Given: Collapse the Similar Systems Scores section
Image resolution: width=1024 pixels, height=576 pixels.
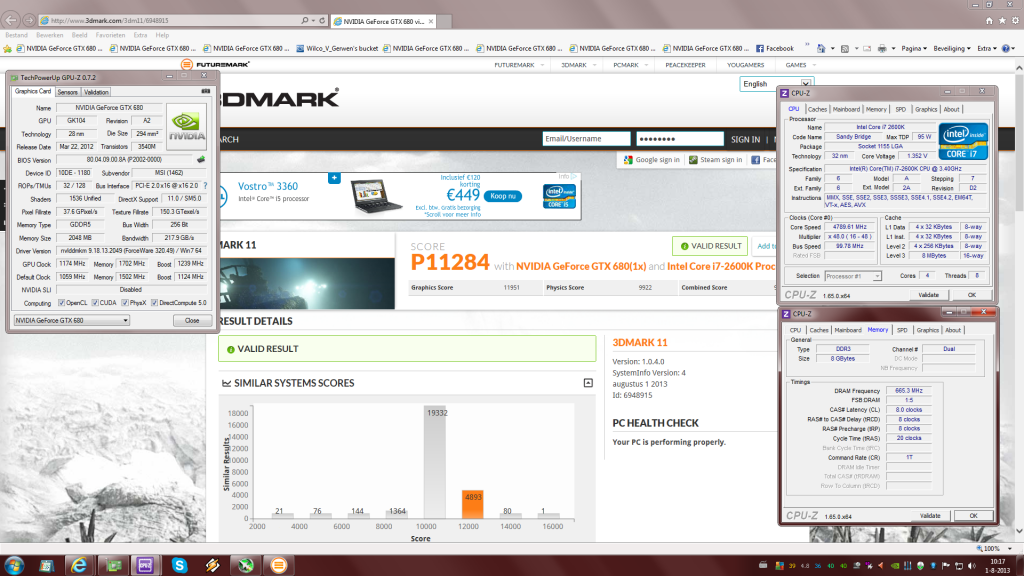Looking at the screenshot, I should (588, 383).
